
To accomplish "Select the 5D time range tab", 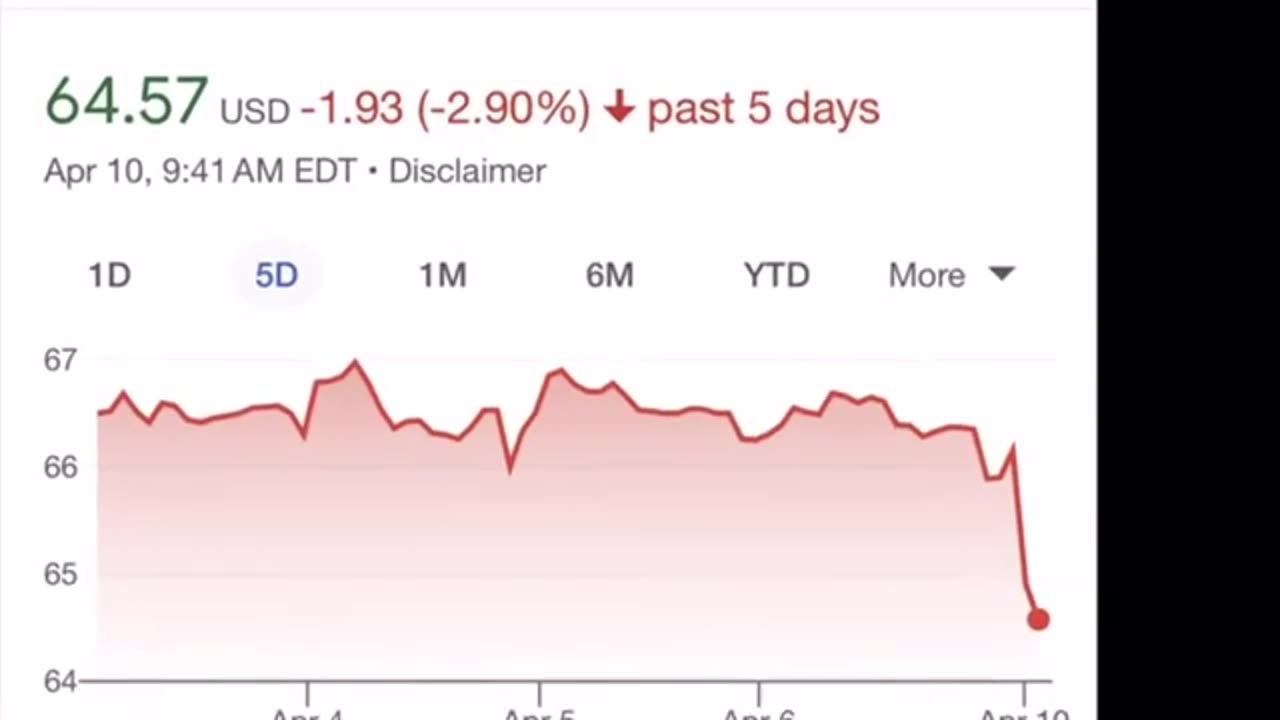I will 276,275.
